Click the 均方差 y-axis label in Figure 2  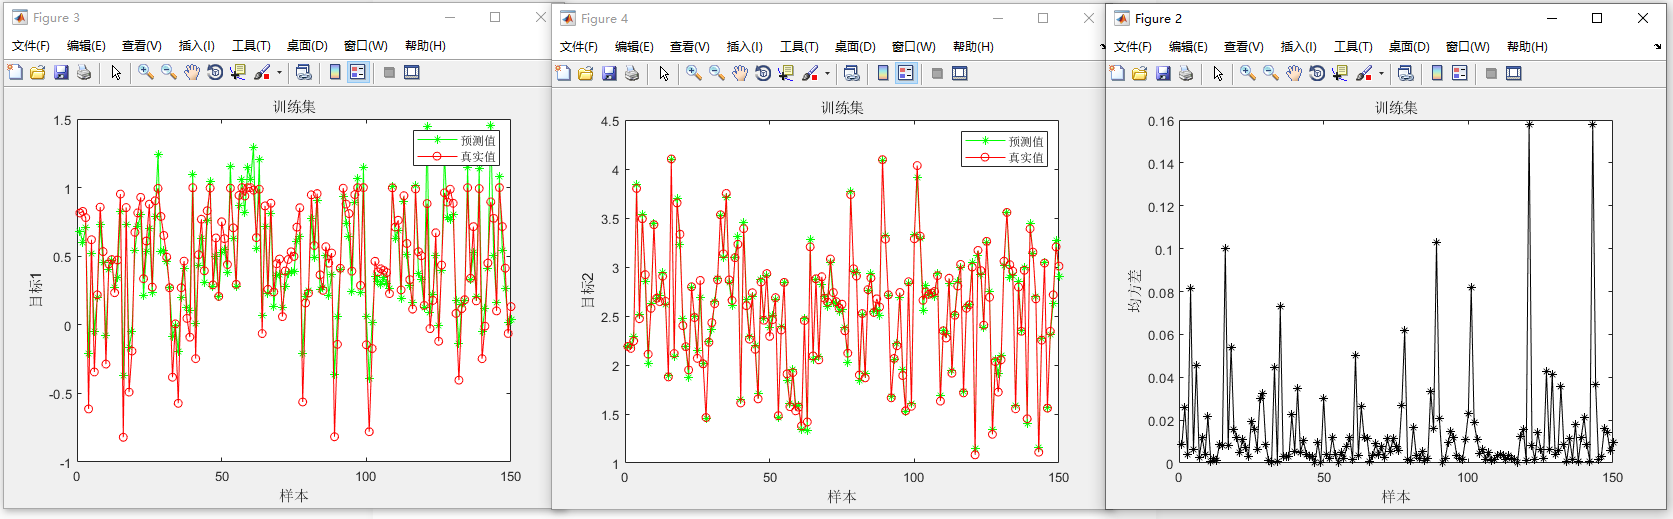[1134, 290]
